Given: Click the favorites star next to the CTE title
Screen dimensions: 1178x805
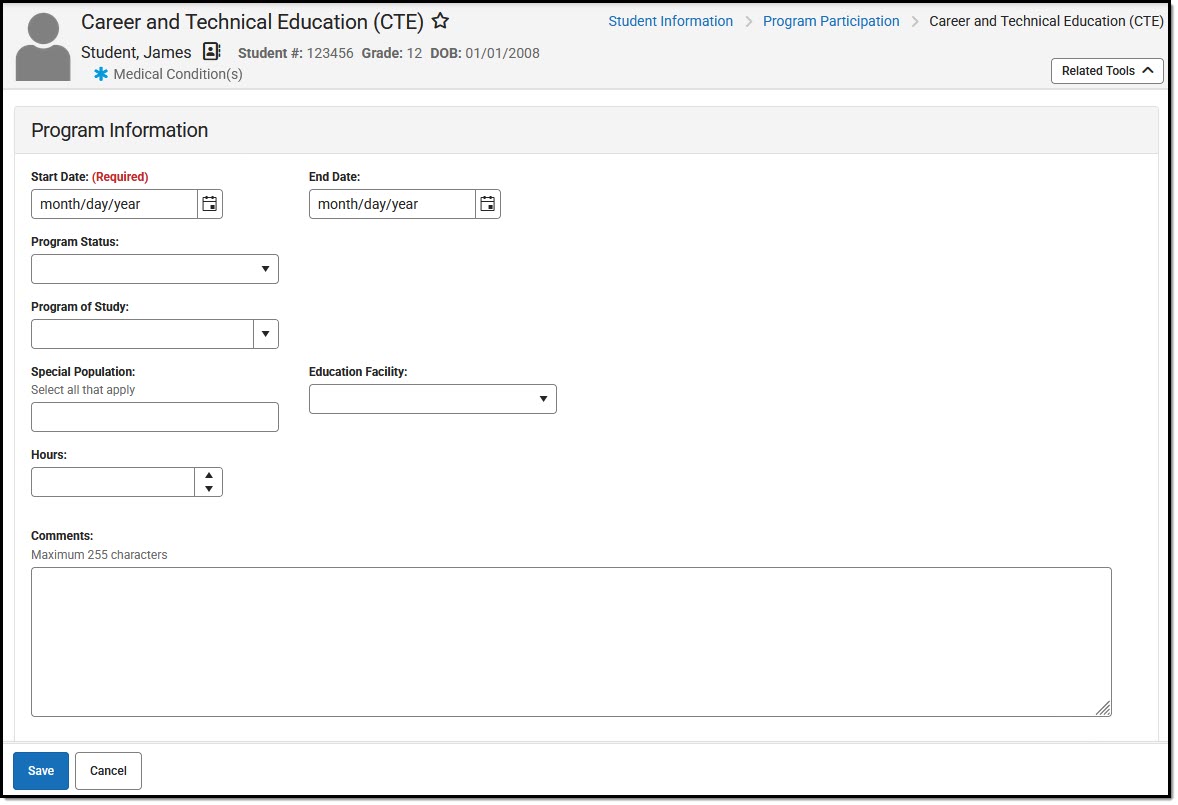Looking at the screenshot, I should pyautogui.click(x=439, y=20).
